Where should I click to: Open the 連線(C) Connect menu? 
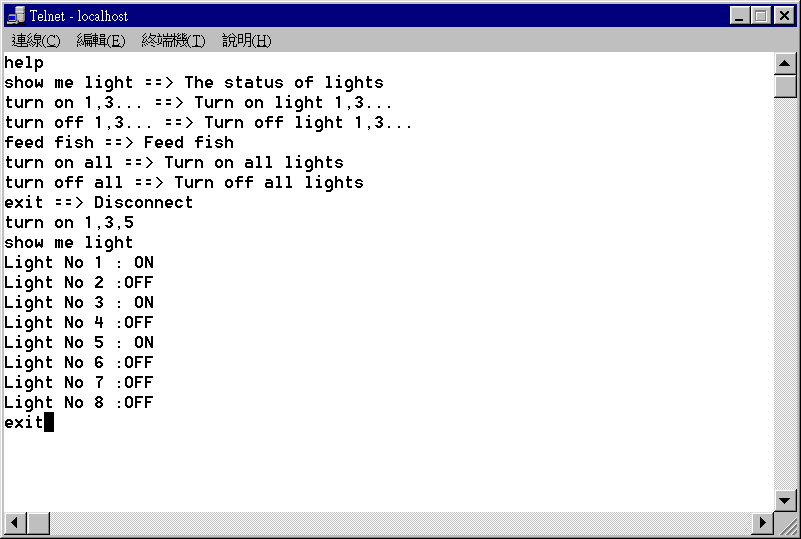(36, 40)
